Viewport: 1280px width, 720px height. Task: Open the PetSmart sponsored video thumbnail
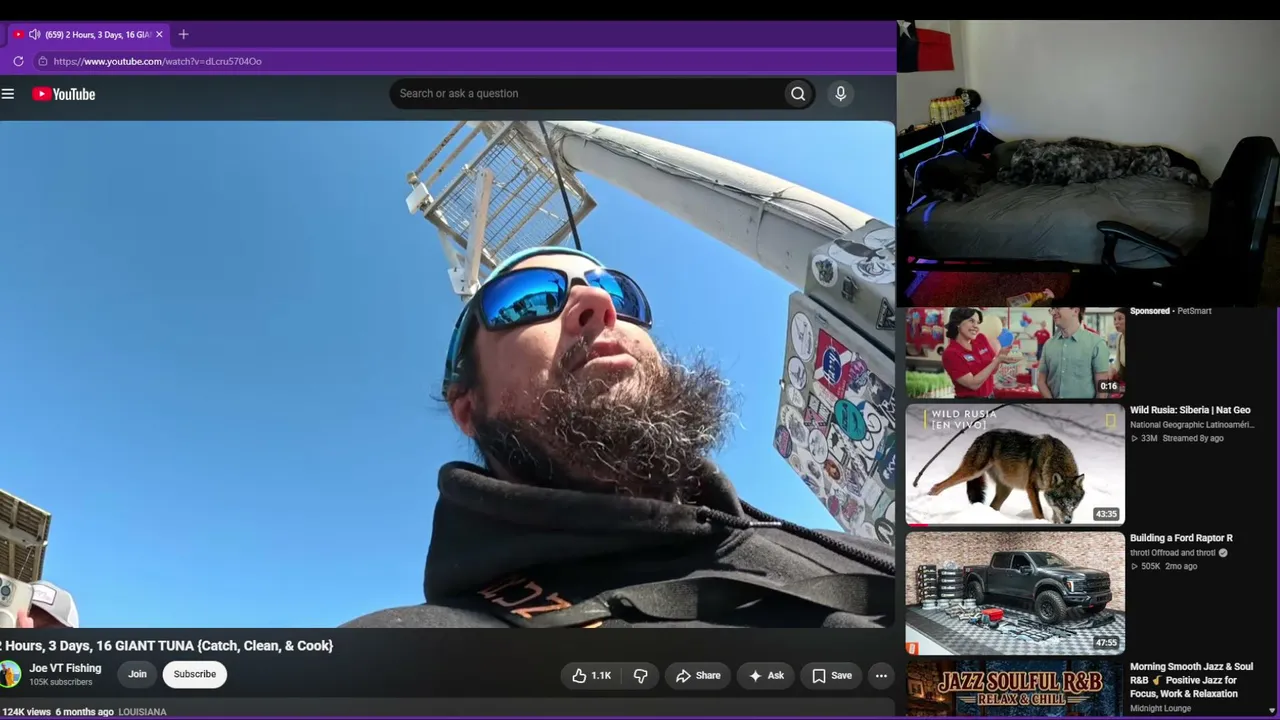point(1015,353)
